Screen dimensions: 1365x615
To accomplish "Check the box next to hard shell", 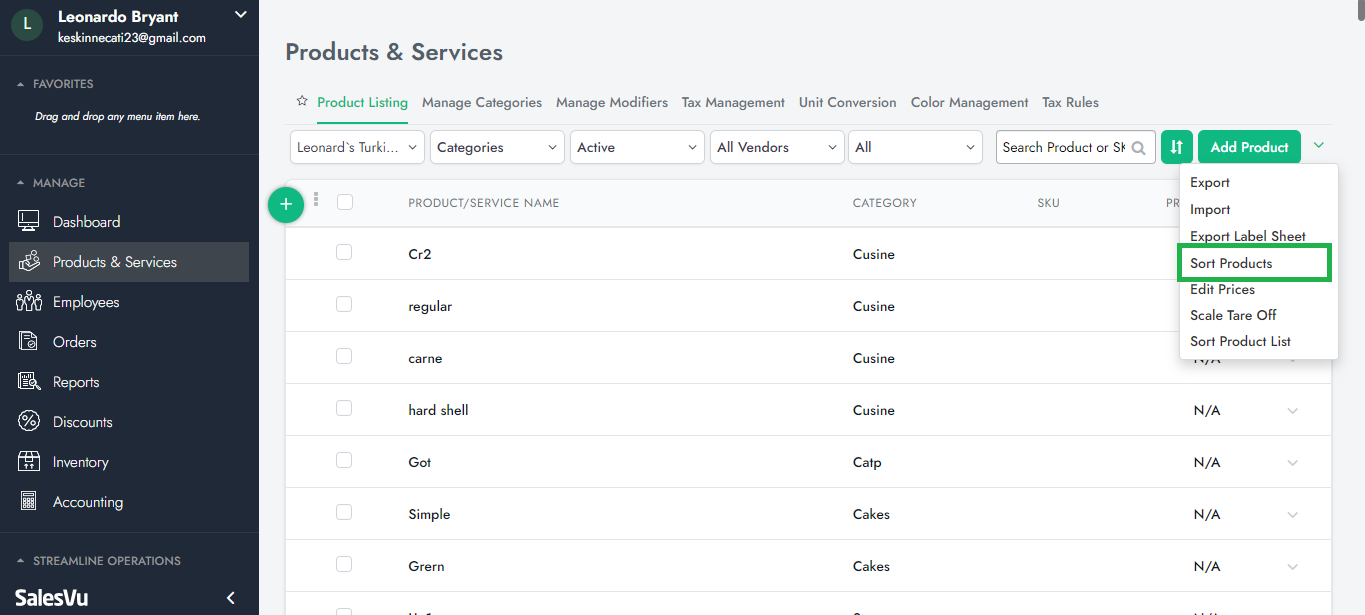I will coord(344,409).
